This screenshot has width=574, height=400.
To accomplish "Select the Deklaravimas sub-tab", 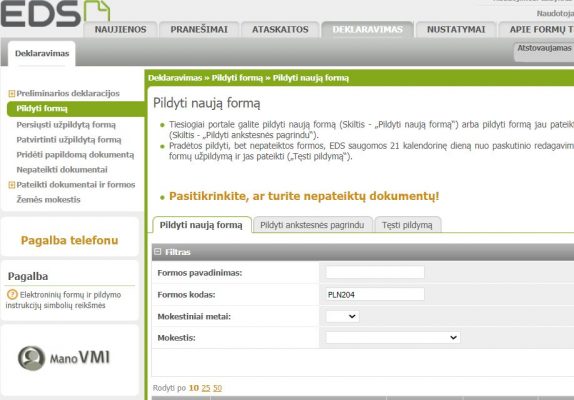I will [x=42, y=53].
